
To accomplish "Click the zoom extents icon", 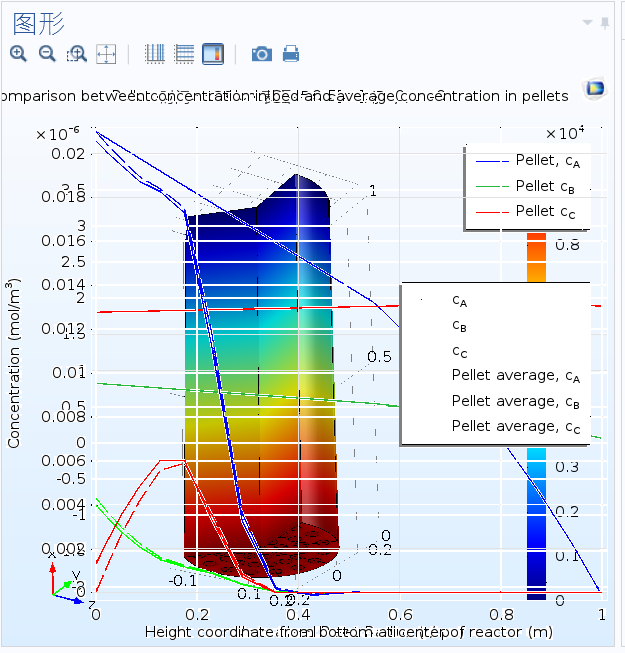I will tap(106, 54).
